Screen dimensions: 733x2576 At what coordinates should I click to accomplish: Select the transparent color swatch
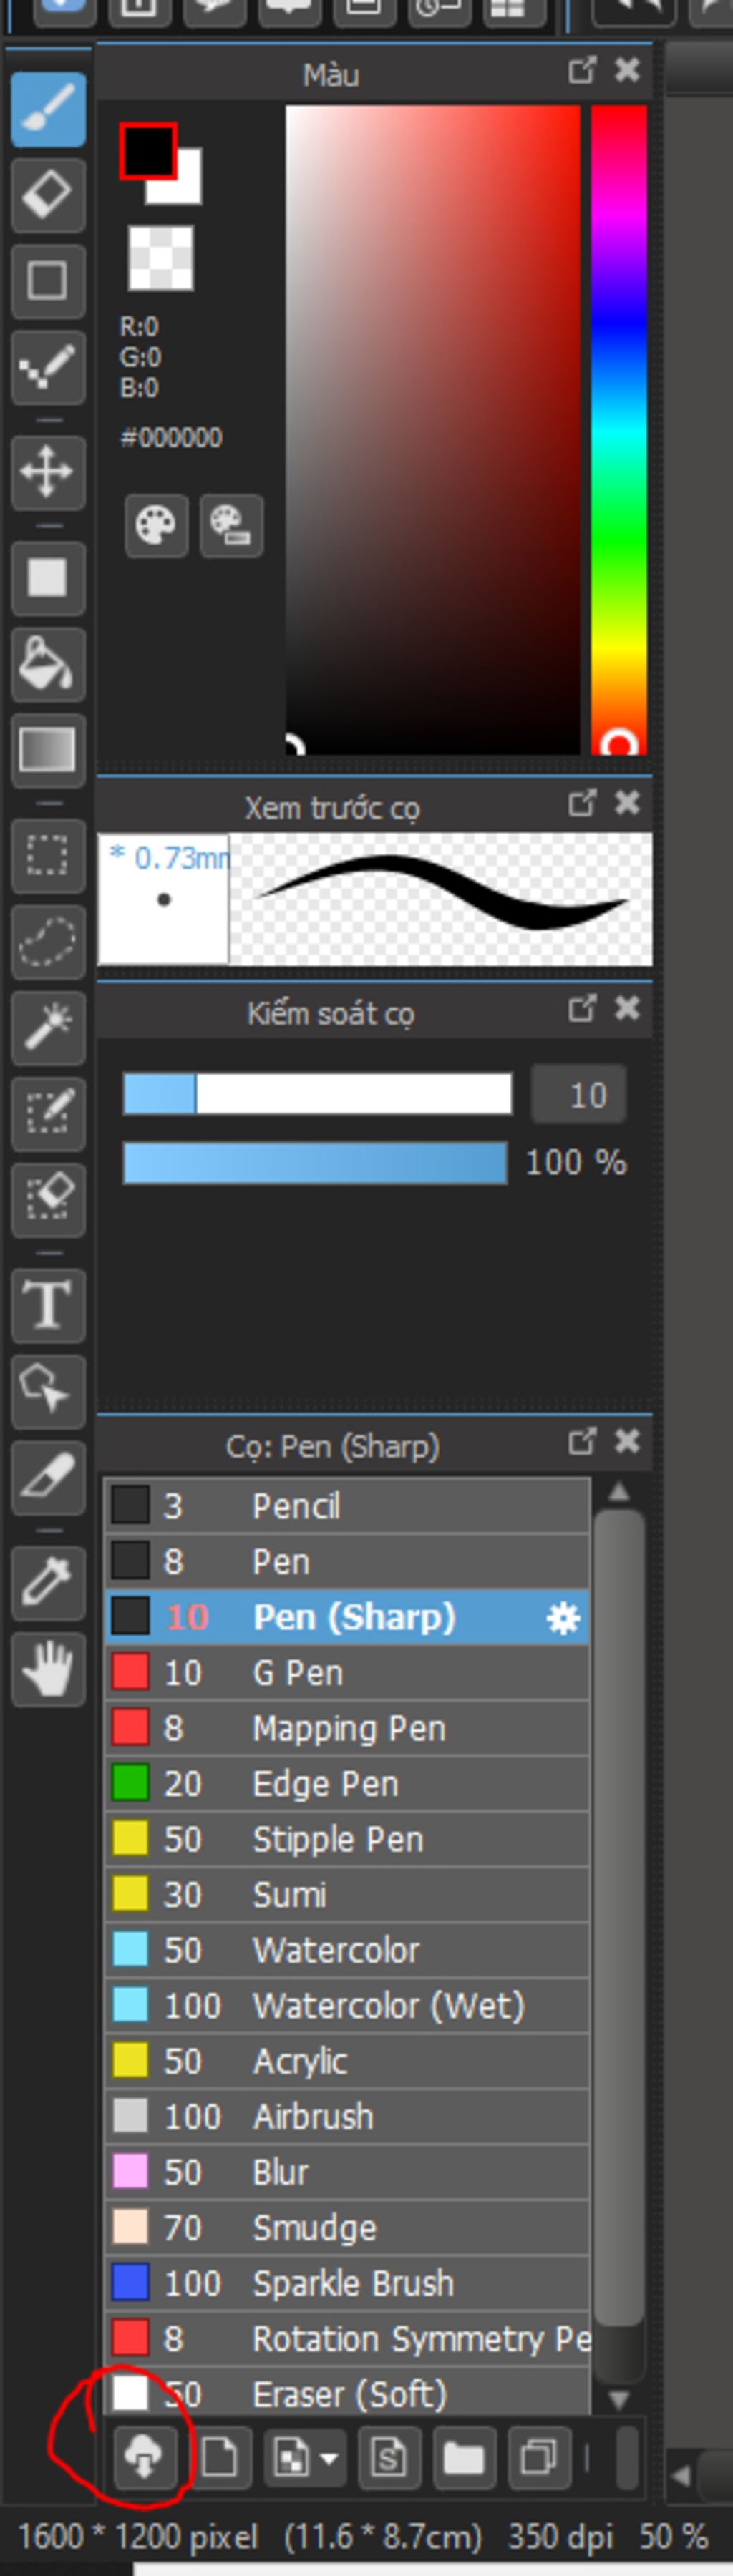coord(160,258)
